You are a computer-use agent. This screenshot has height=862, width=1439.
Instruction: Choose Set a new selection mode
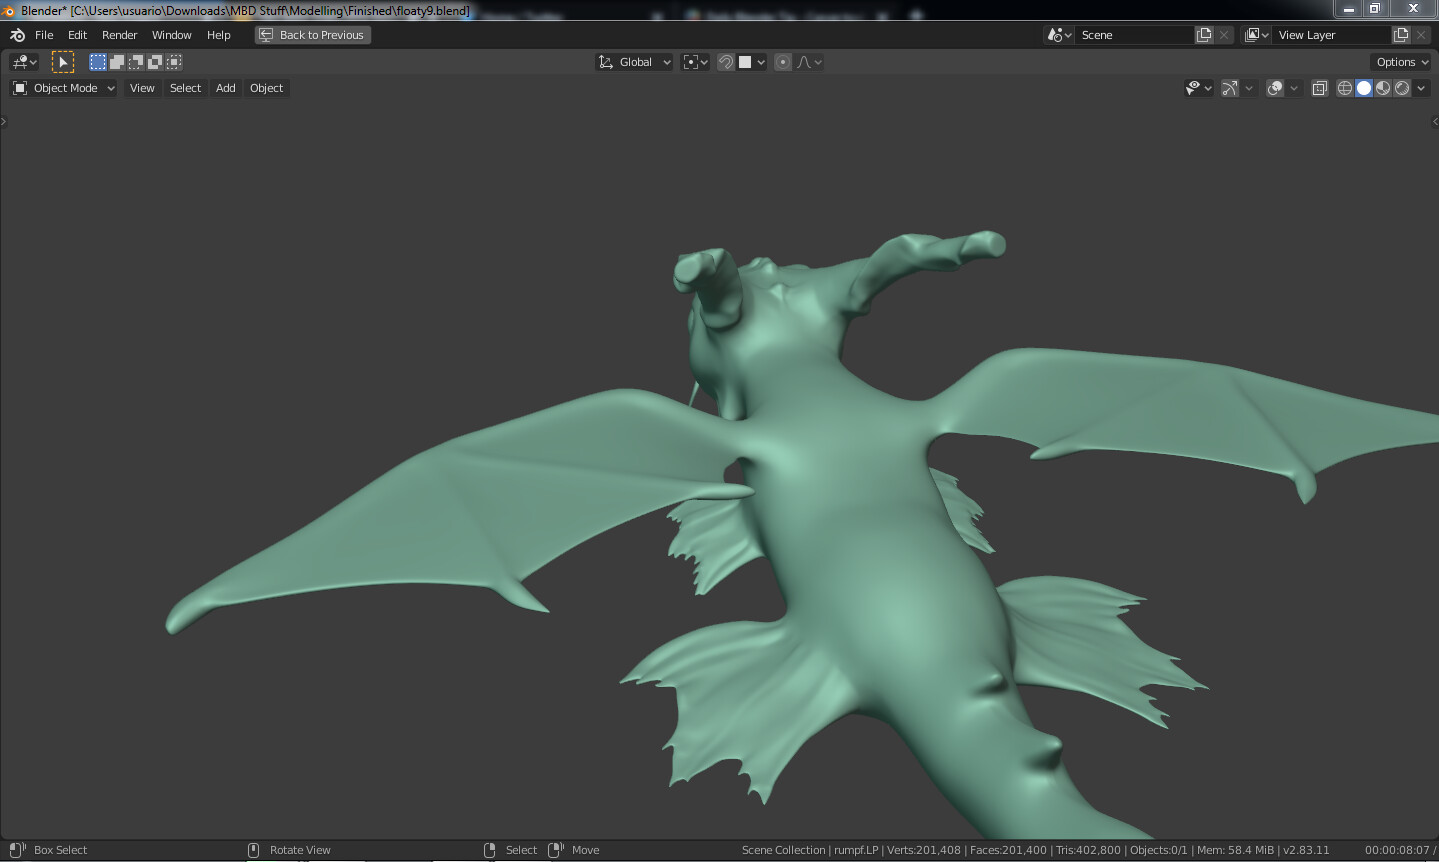click(98, 62)
